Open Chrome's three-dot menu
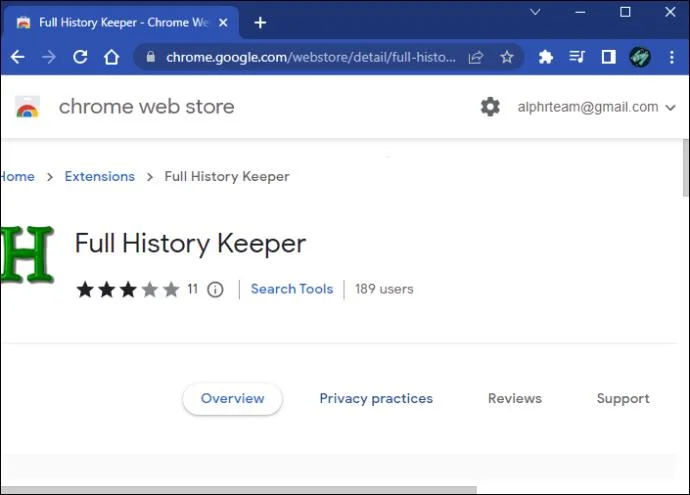This screenshot has width=690, height=495. pyautogui.click(x=672, y=57)
